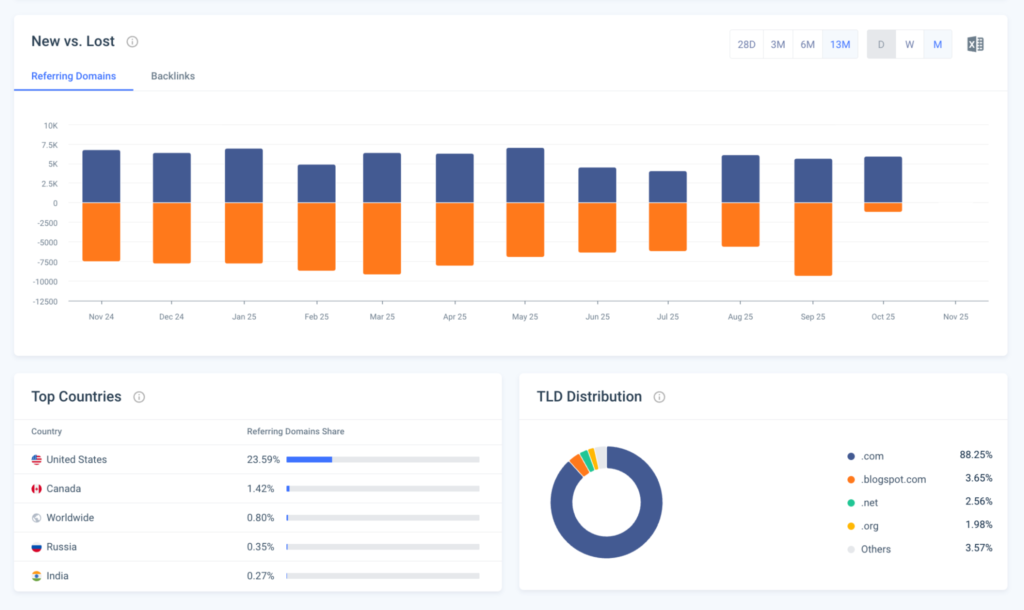Click the info icon beside TLD Distribution
The width and height of the screenshot is (1024, 610).
coord(659,397)
